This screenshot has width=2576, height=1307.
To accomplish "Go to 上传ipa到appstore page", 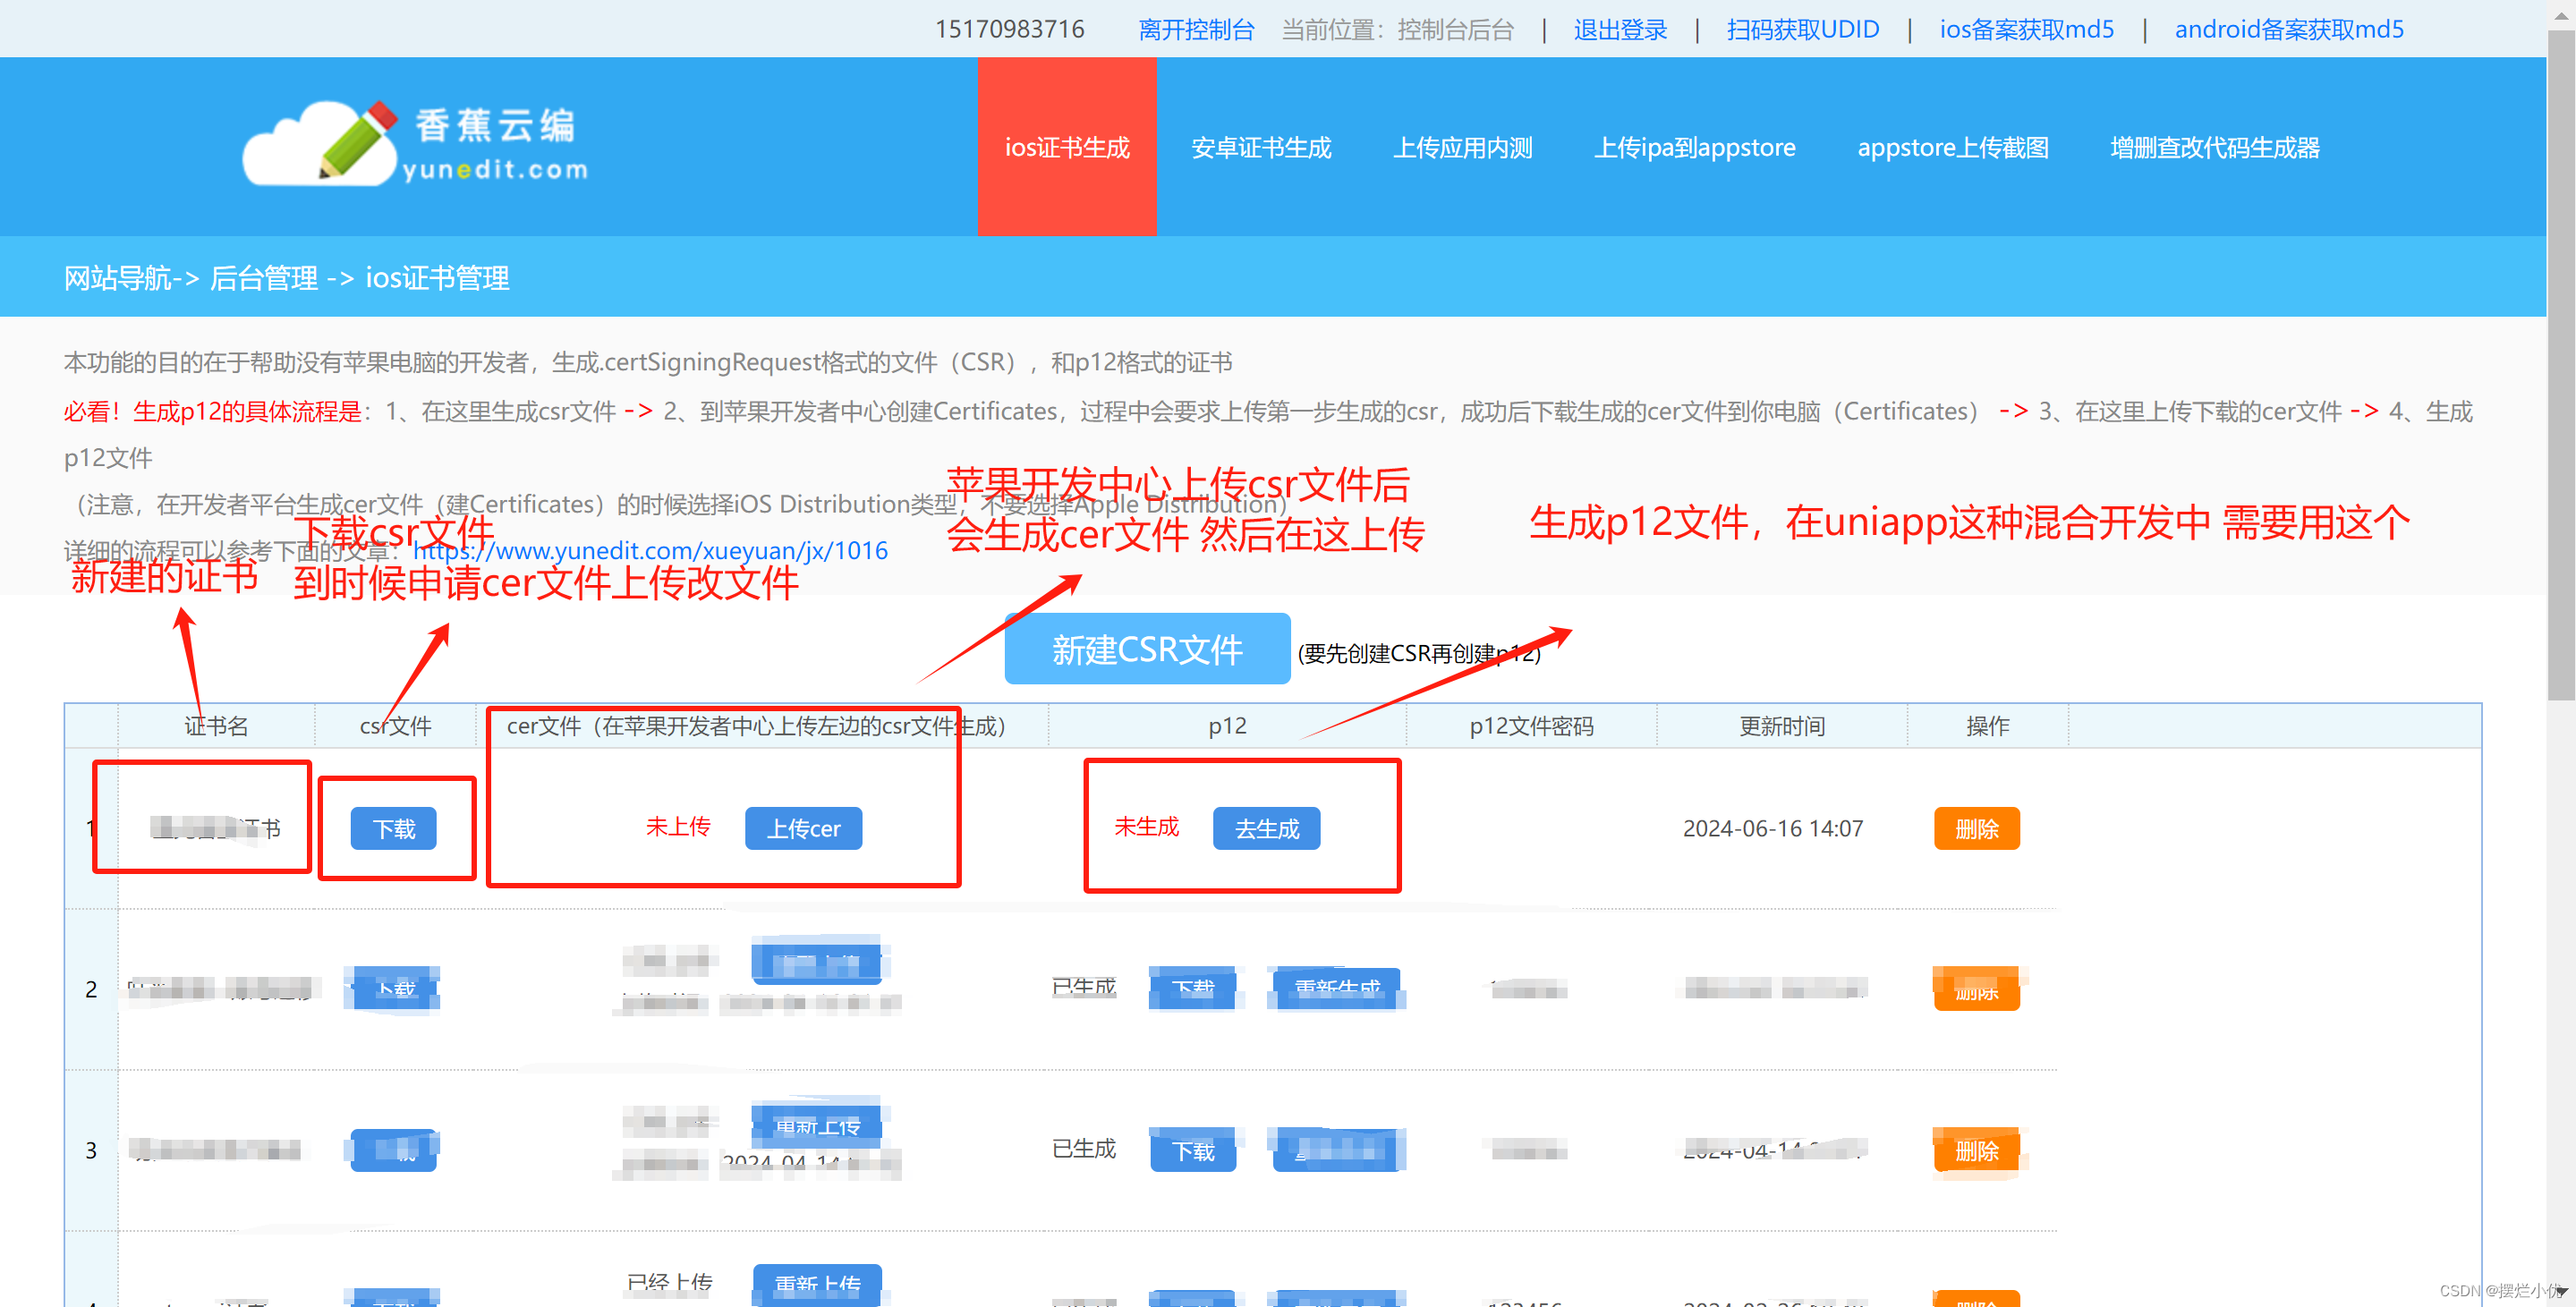I will click(x=1694, y=148).
